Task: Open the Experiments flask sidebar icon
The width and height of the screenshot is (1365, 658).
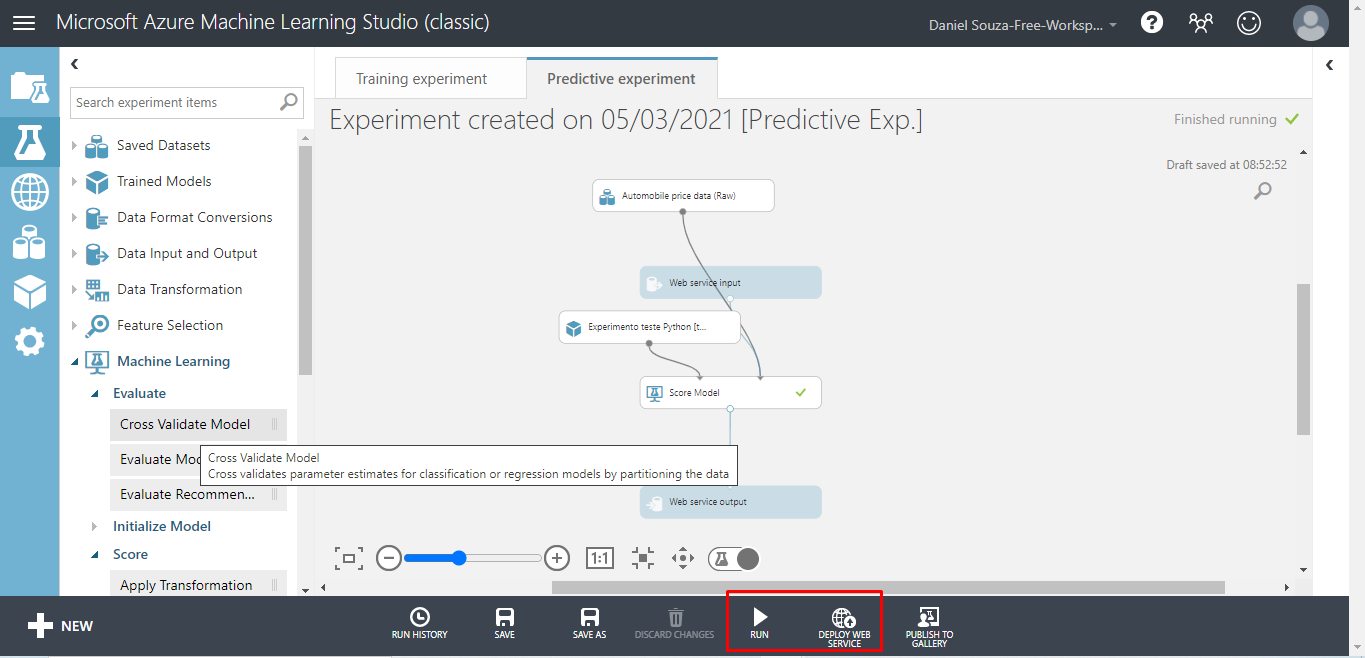Action: [29, 141]
